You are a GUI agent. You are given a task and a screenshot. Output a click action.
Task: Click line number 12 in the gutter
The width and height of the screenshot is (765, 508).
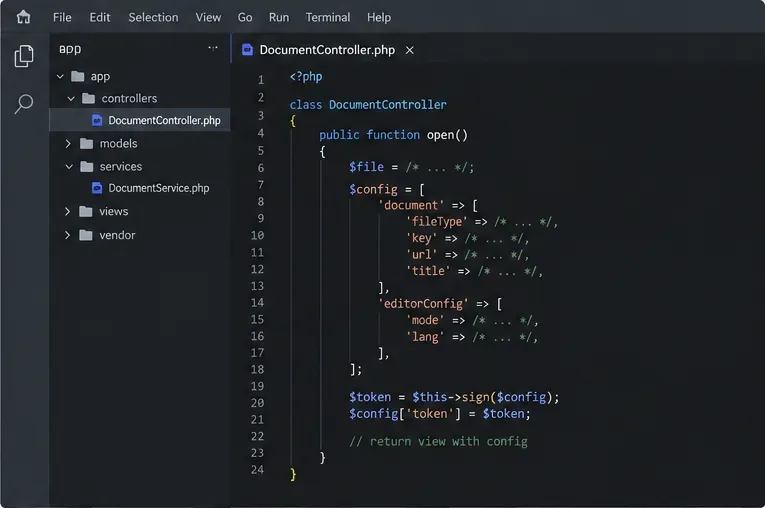click(257, 269)
